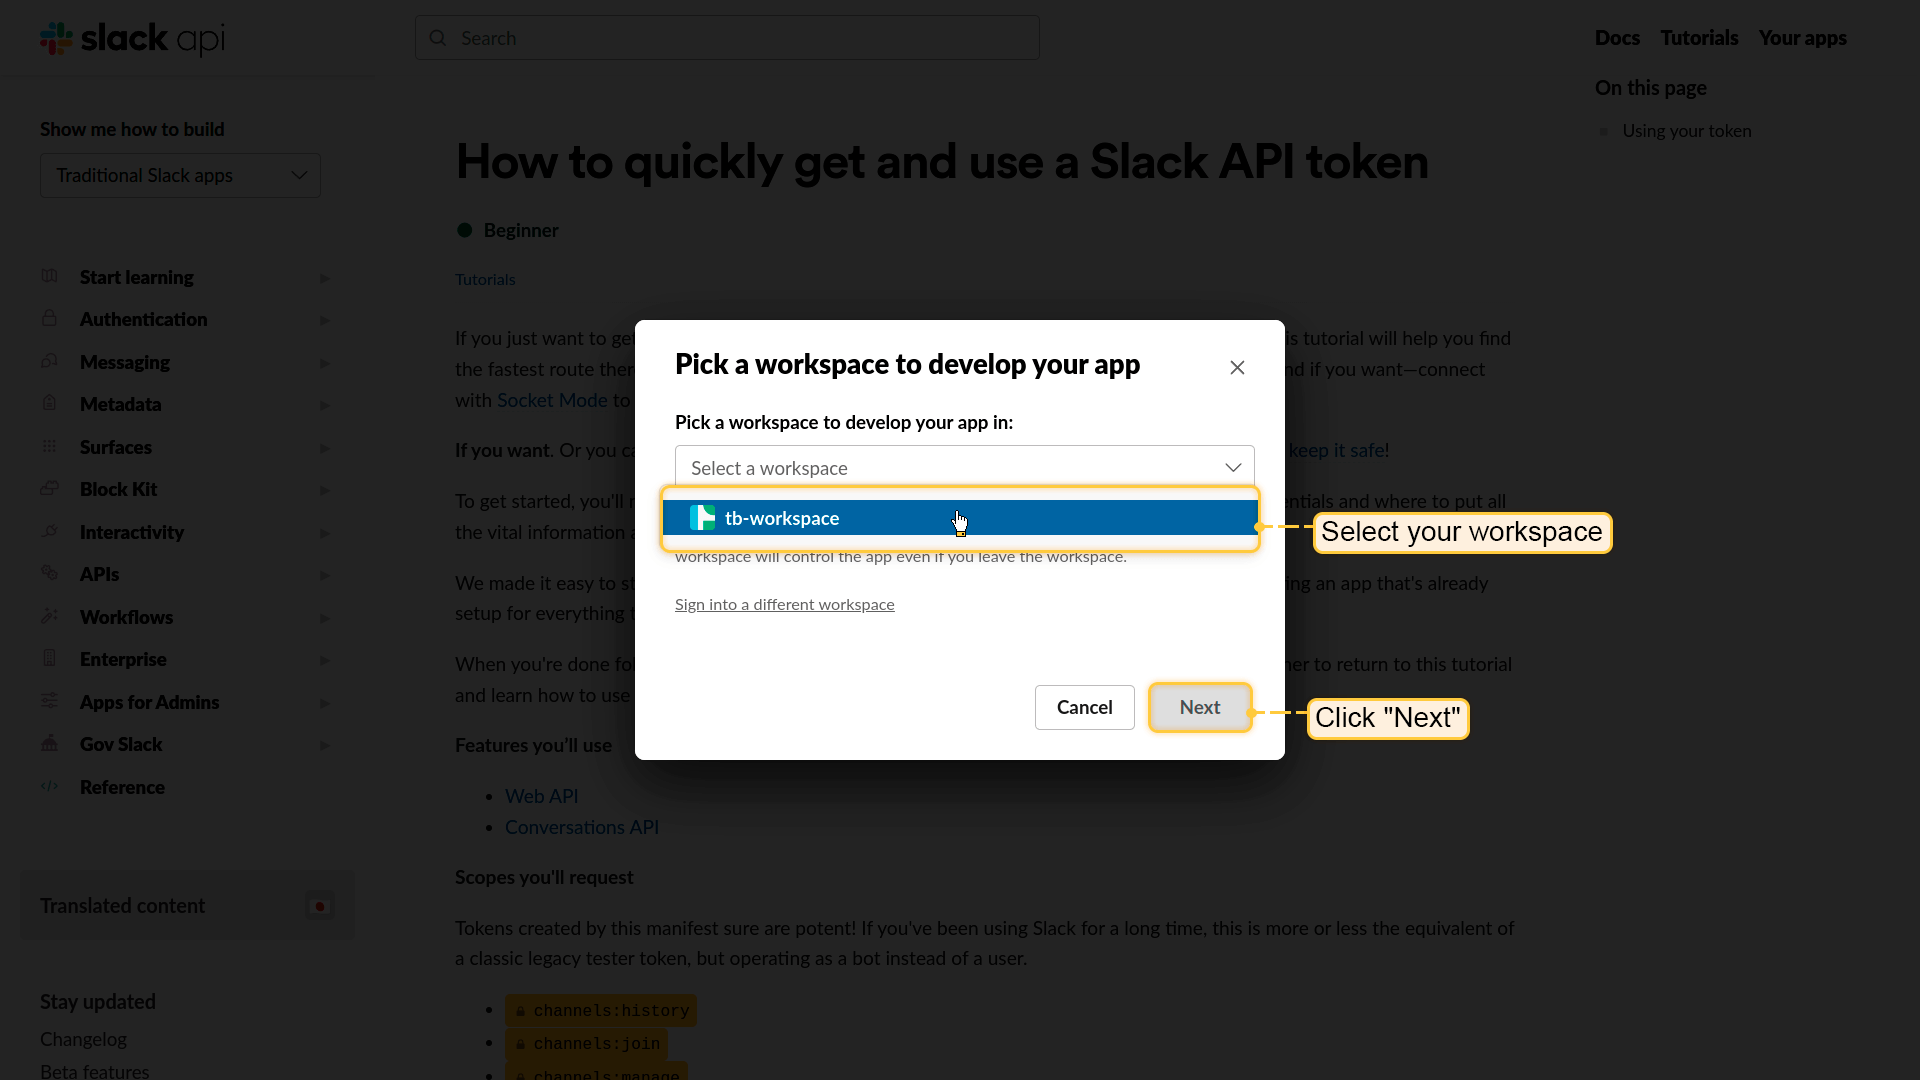Expand the Start learning section arrow
The image size is (1920, 1080).
[x=324, y=278]
